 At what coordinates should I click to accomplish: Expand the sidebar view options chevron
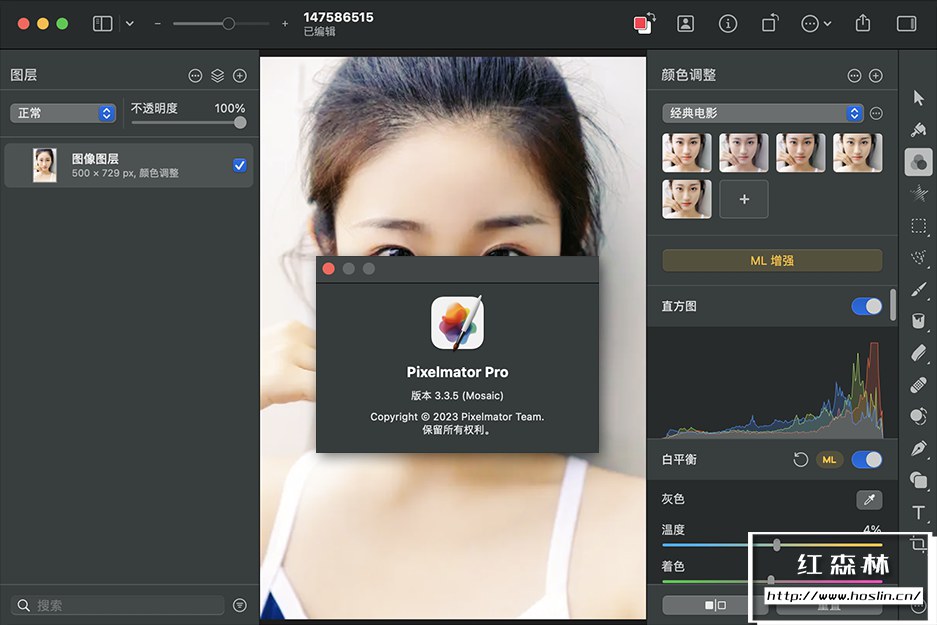(x=129, y=24)
